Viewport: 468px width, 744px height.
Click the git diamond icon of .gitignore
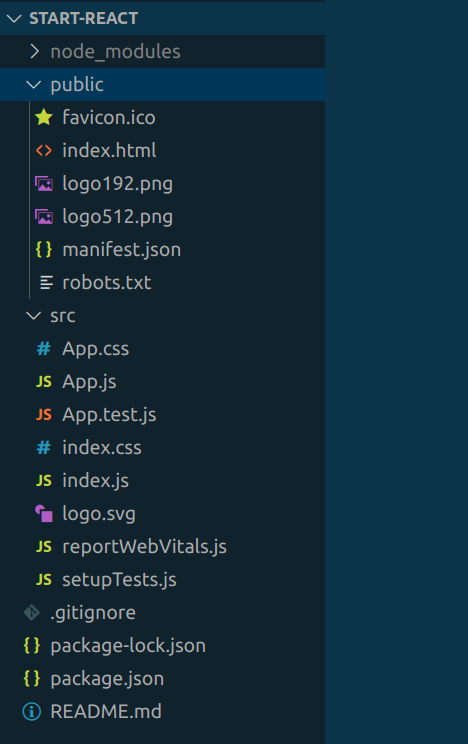point(32,613)
